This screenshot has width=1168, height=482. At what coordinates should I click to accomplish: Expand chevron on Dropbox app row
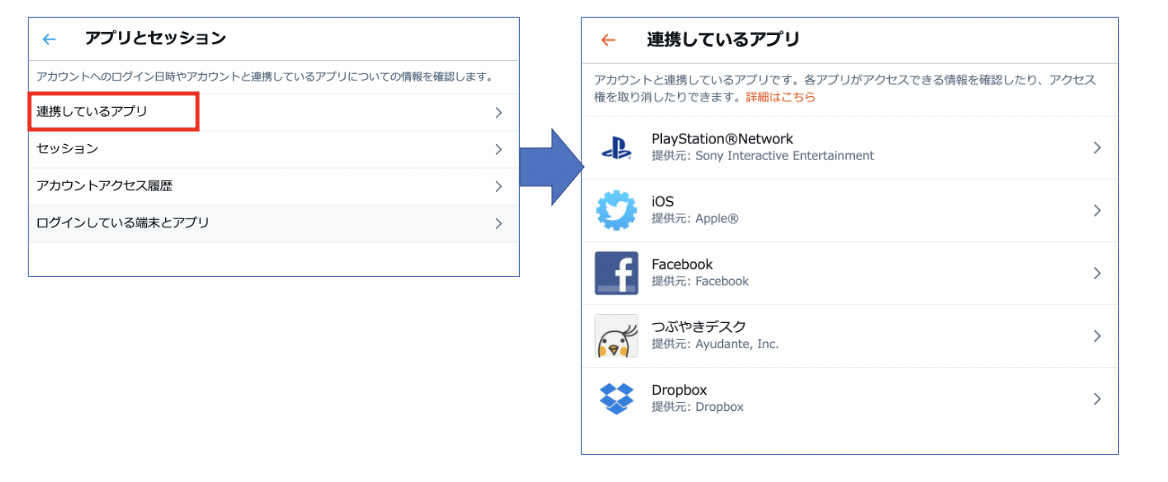(x=1096, y=399)
